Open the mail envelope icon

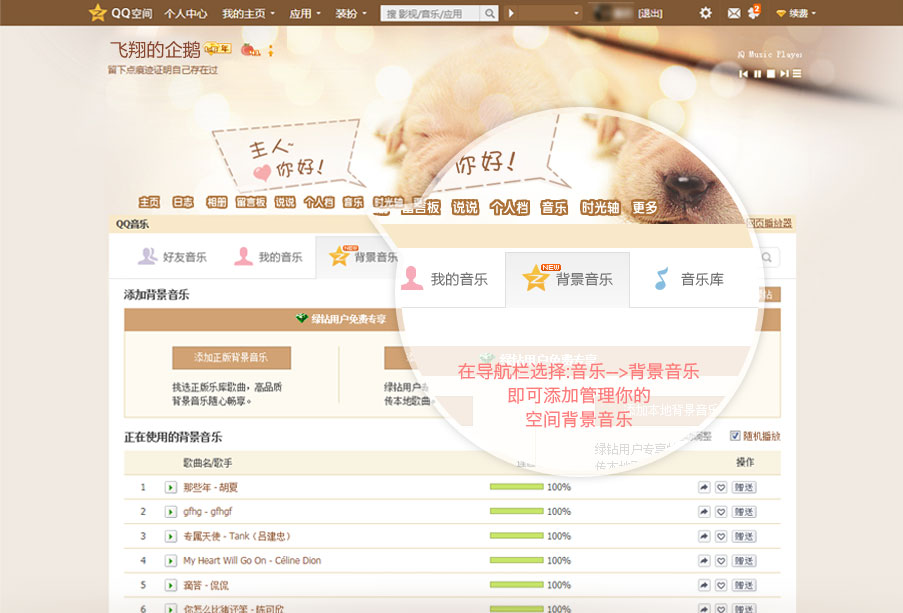coord(734,13)
